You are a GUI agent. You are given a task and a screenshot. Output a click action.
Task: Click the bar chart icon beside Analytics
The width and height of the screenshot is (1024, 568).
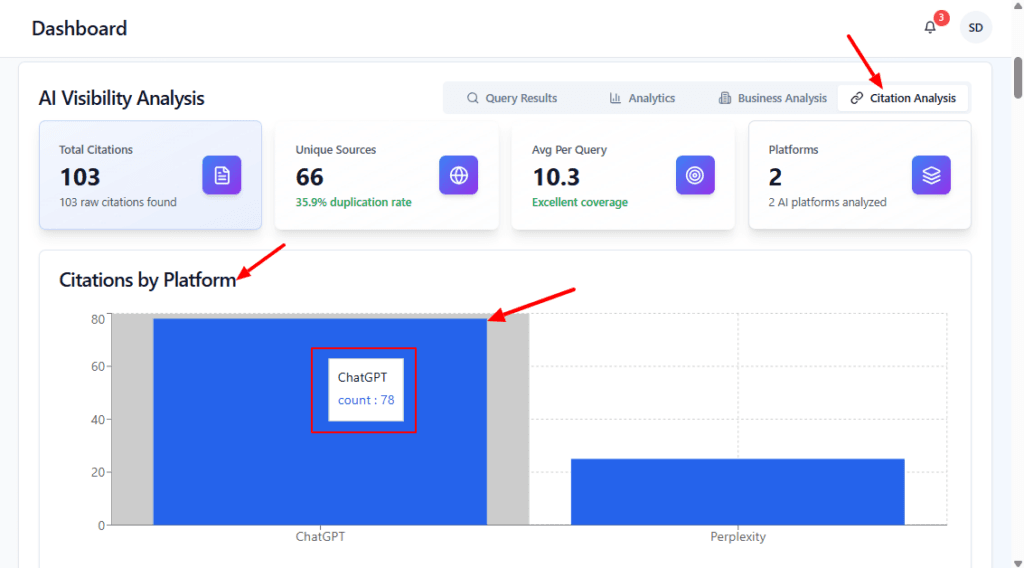click(x=615, y=98)
